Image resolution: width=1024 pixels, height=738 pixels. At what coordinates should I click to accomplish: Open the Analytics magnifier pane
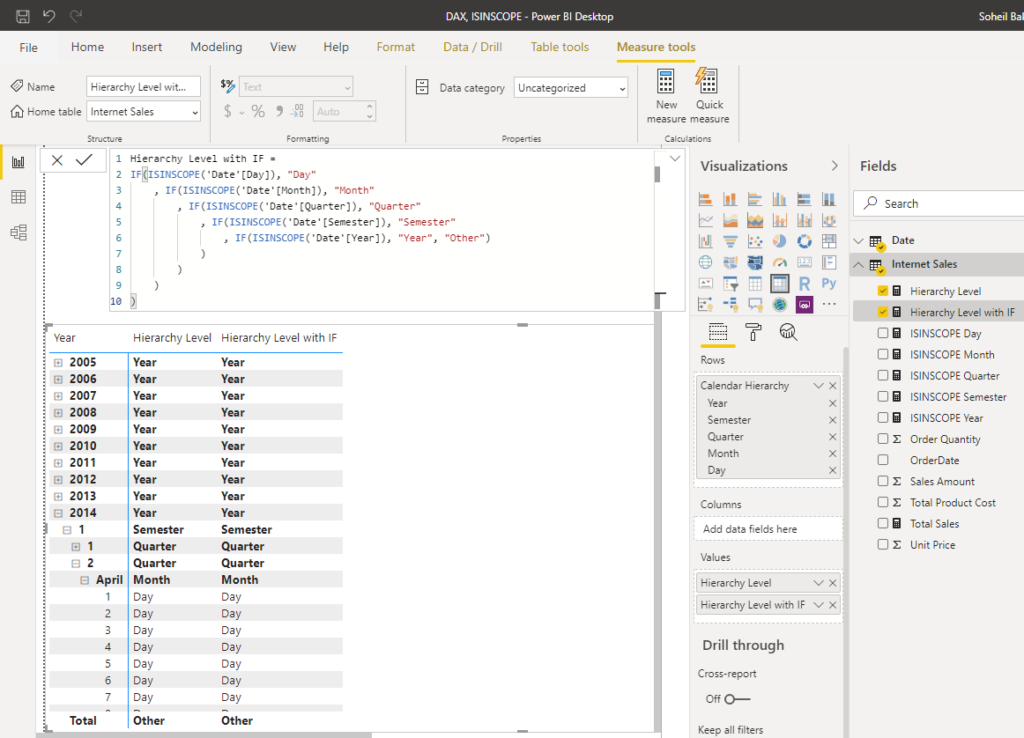tap(788, 332)
